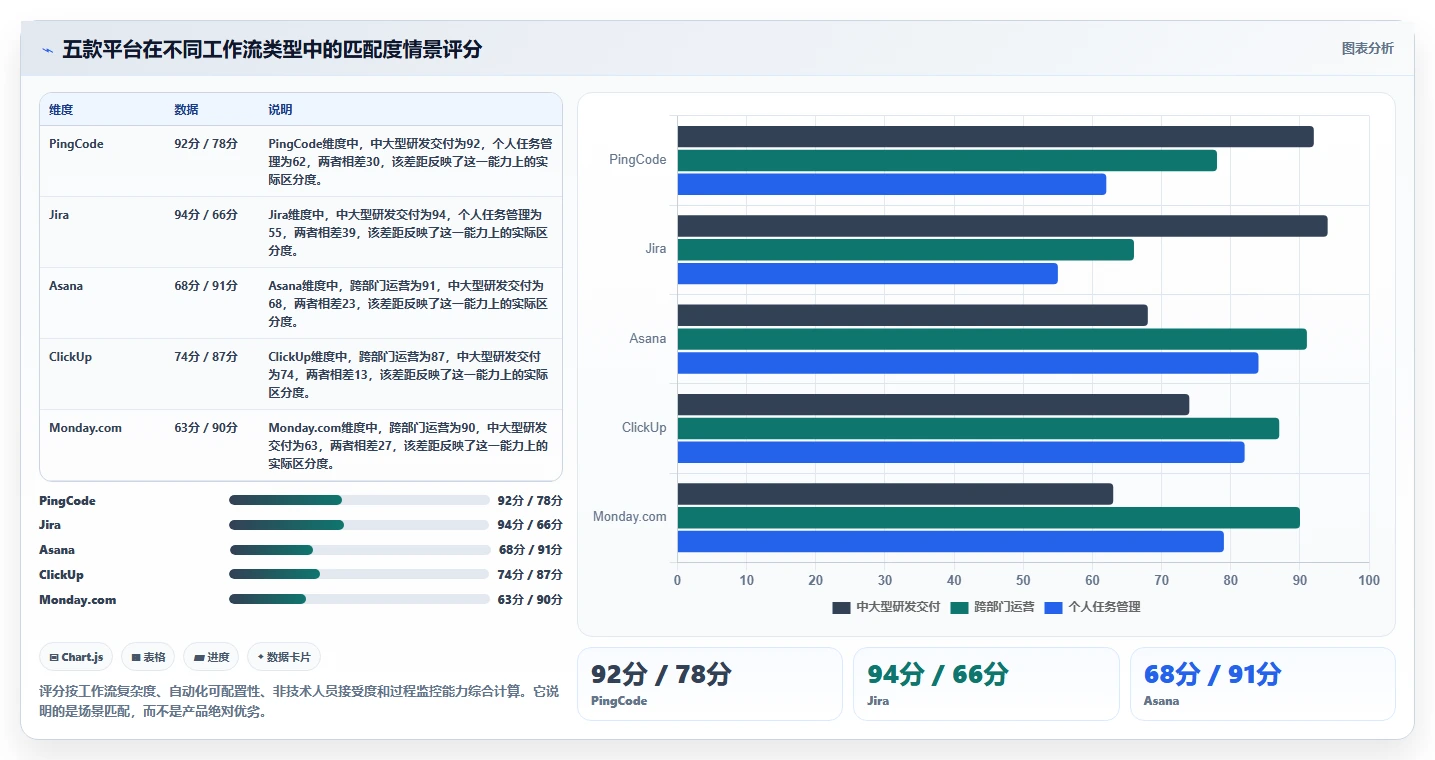Click the Jira table row name
This screenshot has width=1435, height=760.
pos(59,215)
